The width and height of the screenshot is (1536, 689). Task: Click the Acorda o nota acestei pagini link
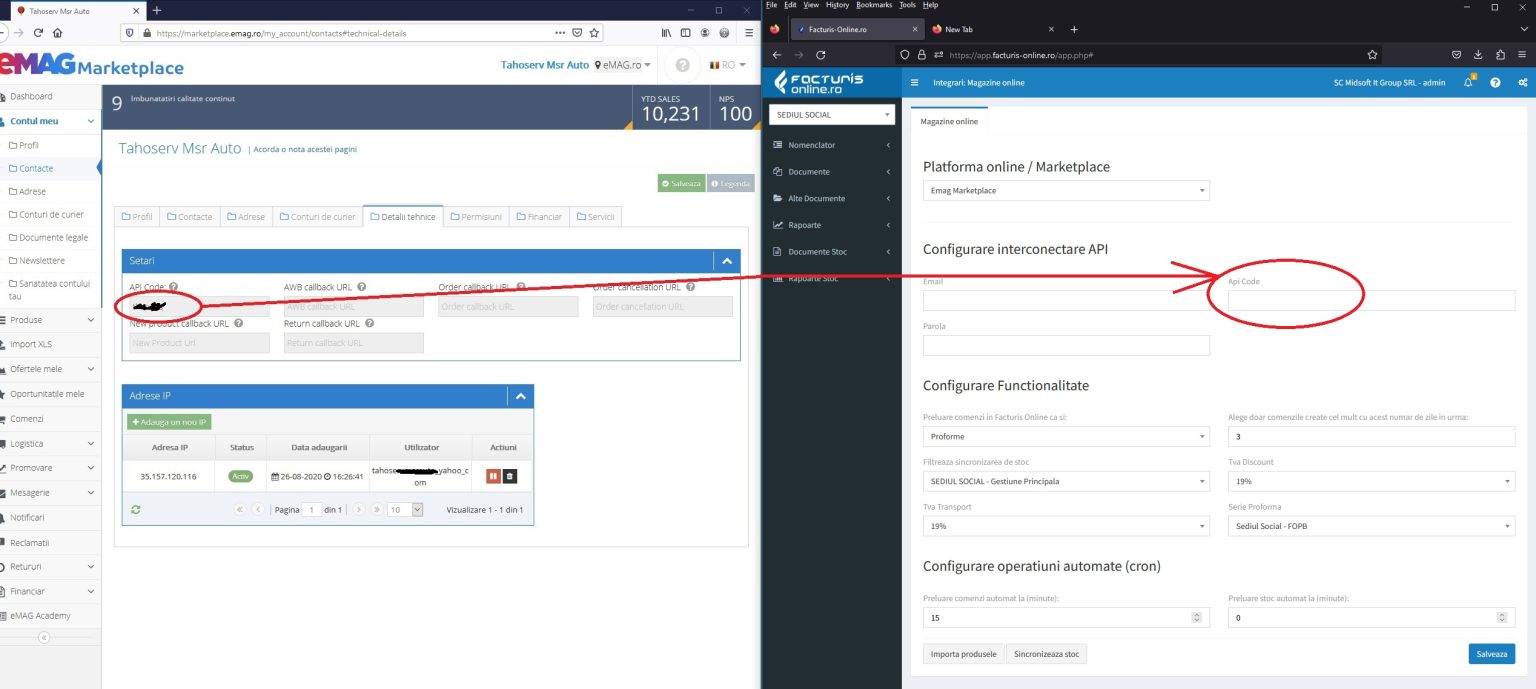click(305, 149)
